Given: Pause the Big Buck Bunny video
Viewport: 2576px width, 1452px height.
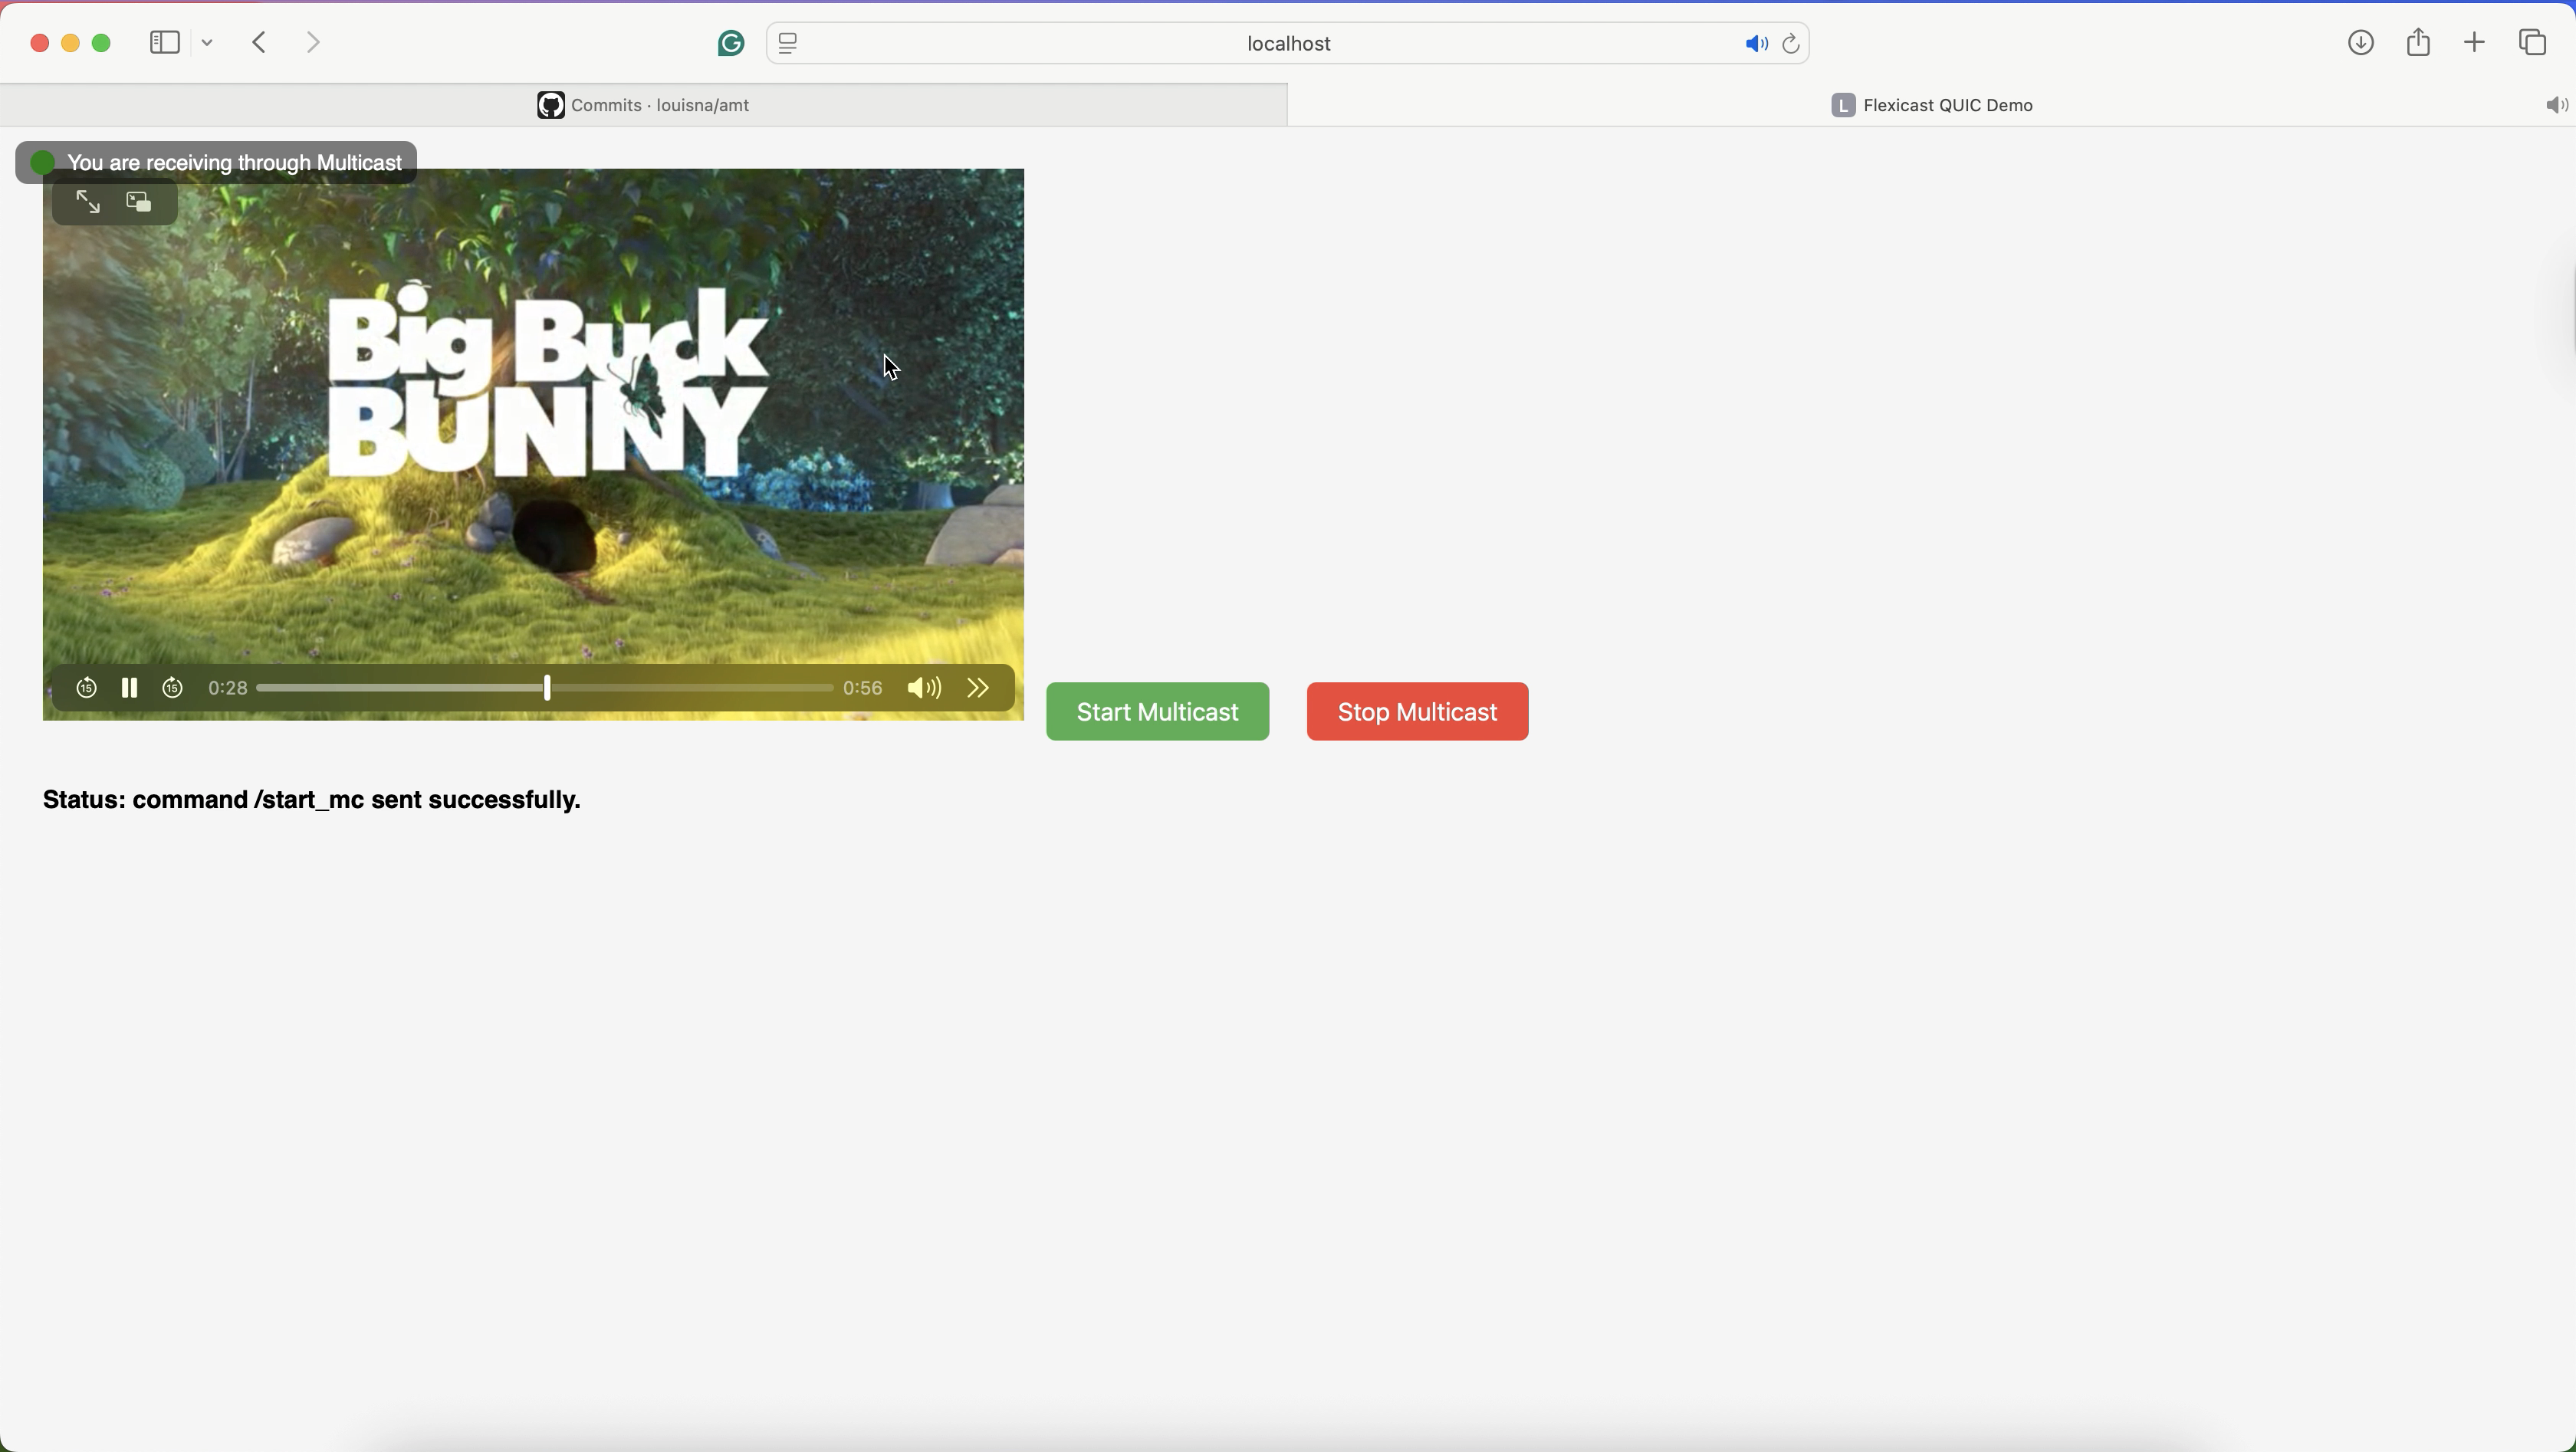Looking at the screenshot, I should tap(129, 688).
